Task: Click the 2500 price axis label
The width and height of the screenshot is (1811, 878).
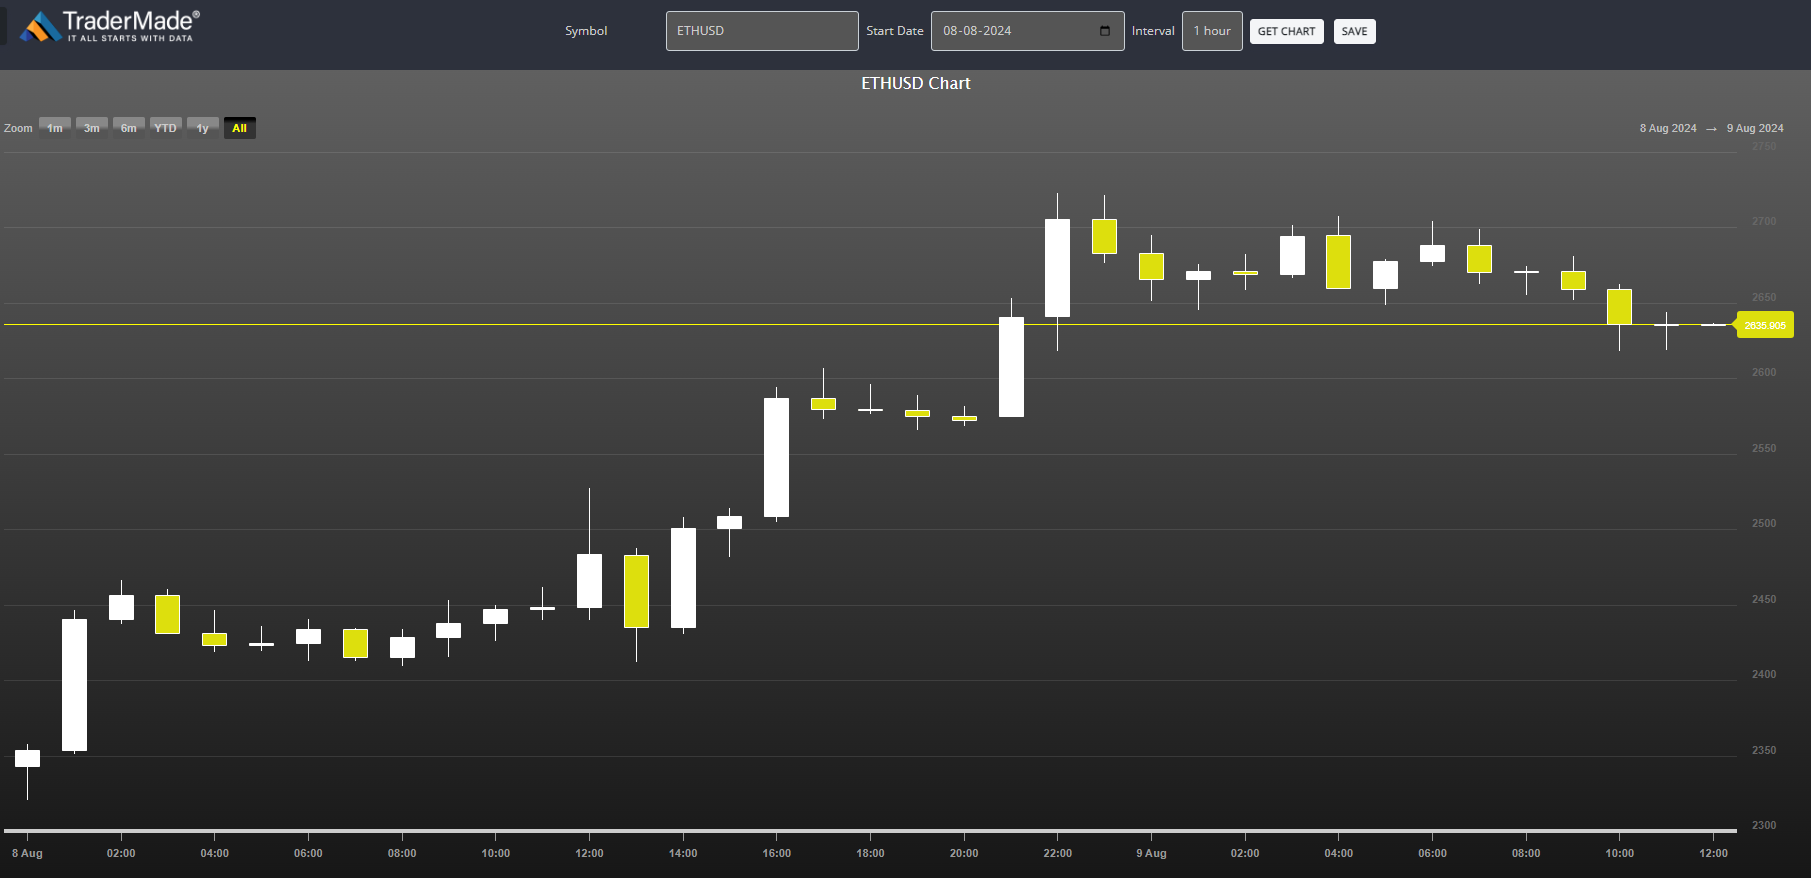Action: click(1764, 523)
